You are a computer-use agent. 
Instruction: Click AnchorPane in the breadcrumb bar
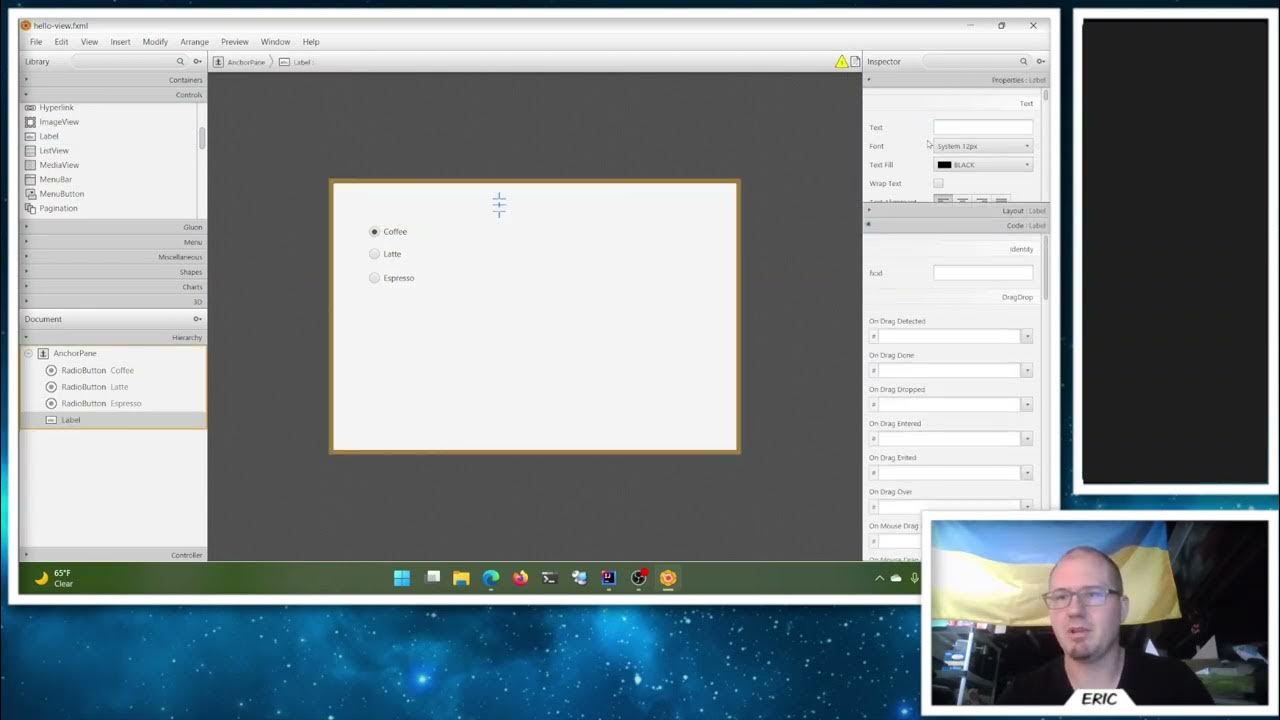tap(246, 62)
